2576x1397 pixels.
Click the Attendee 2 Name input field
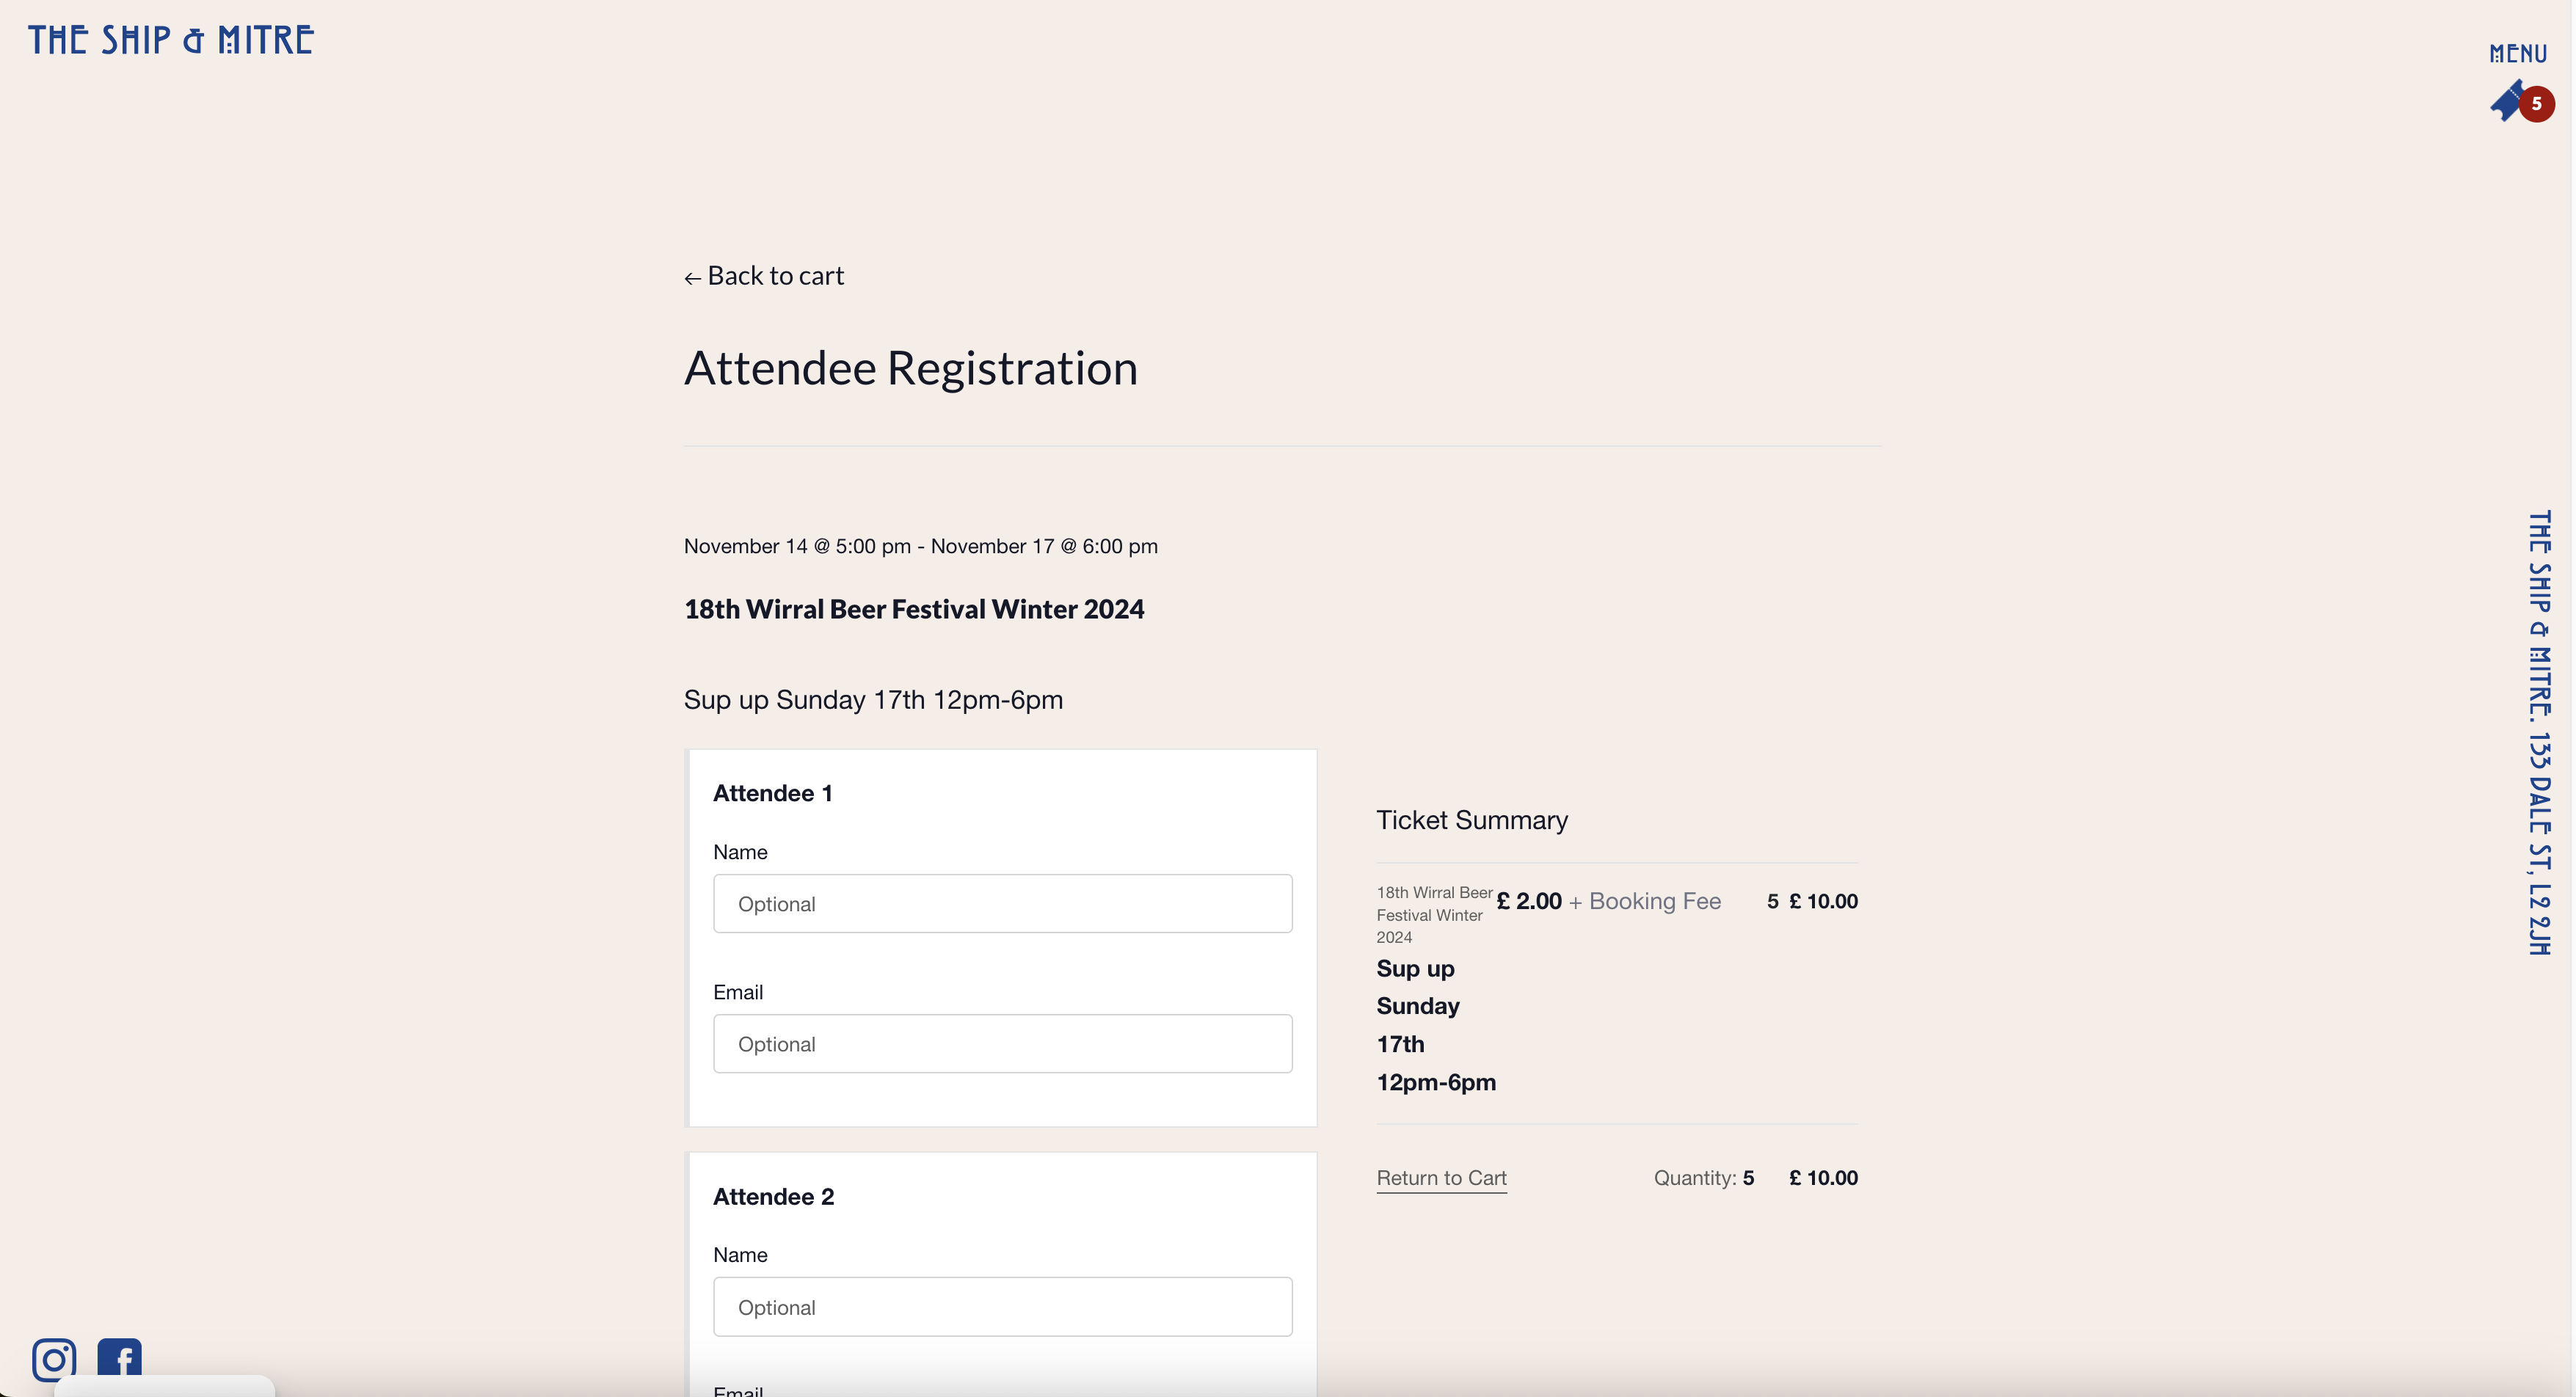point(1003,1306)
